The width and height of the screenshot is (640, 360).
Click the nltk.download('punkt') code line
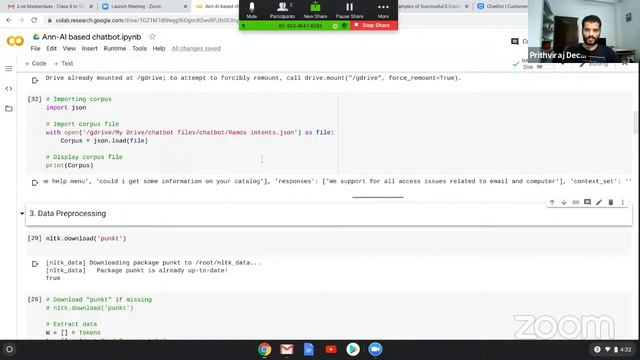coord(86,238)
